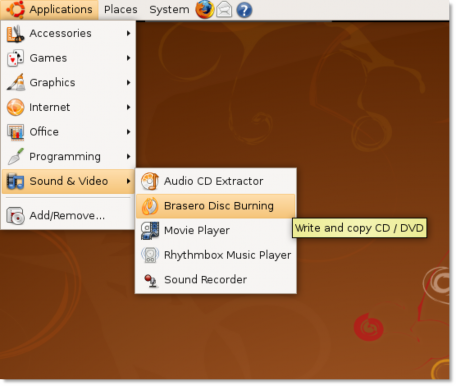Click the Programming trowel icon

pyautogui.click(x=16, y=156)
